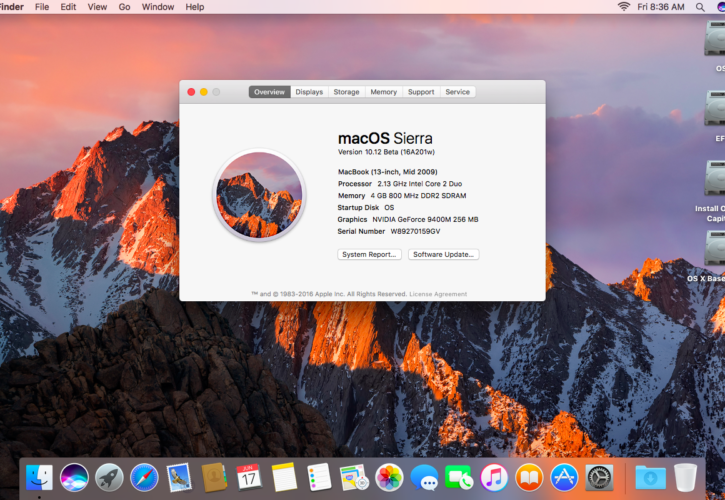
Task: Launch Siri from the Dock
Action: 74,477
